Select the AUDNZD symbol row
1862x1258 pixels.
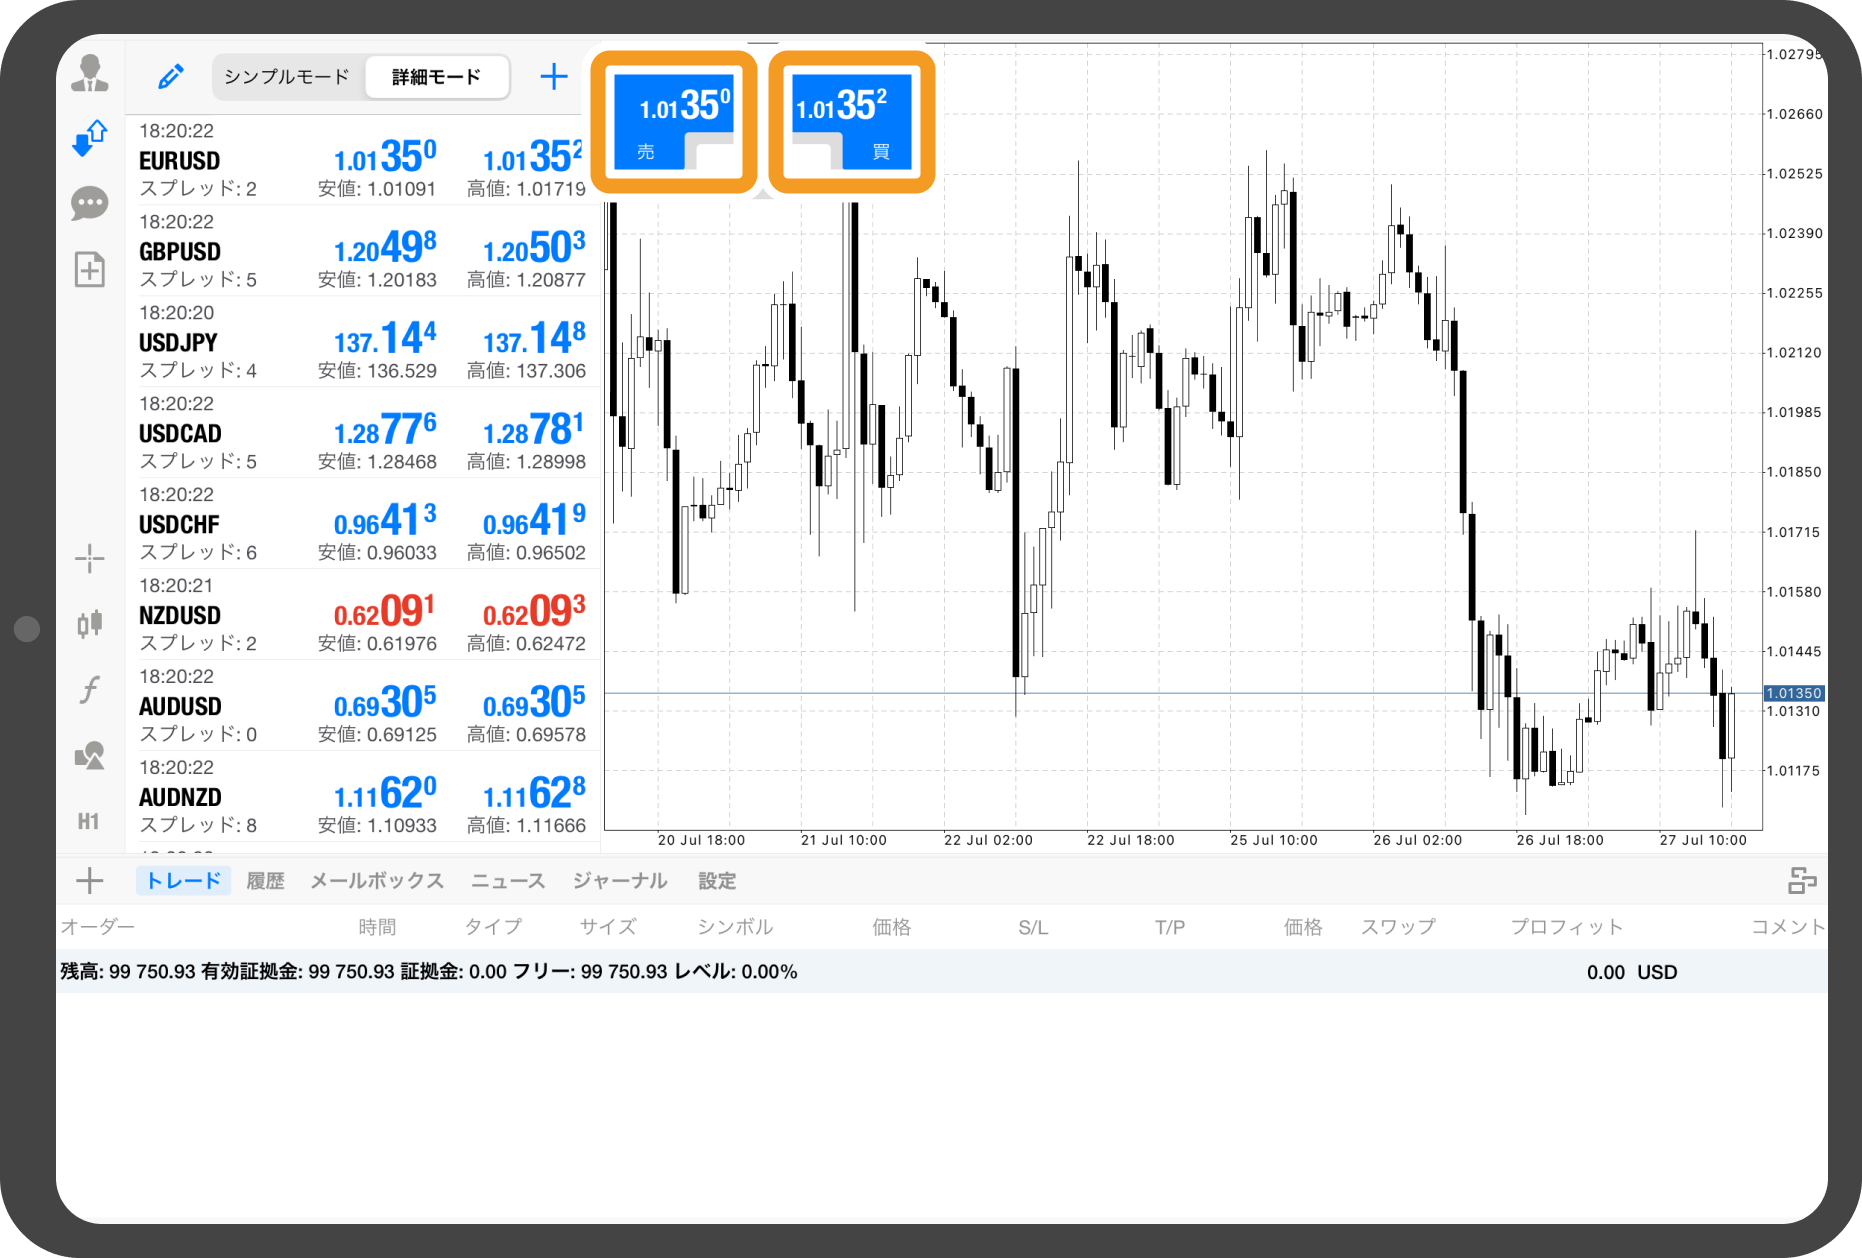365,797
